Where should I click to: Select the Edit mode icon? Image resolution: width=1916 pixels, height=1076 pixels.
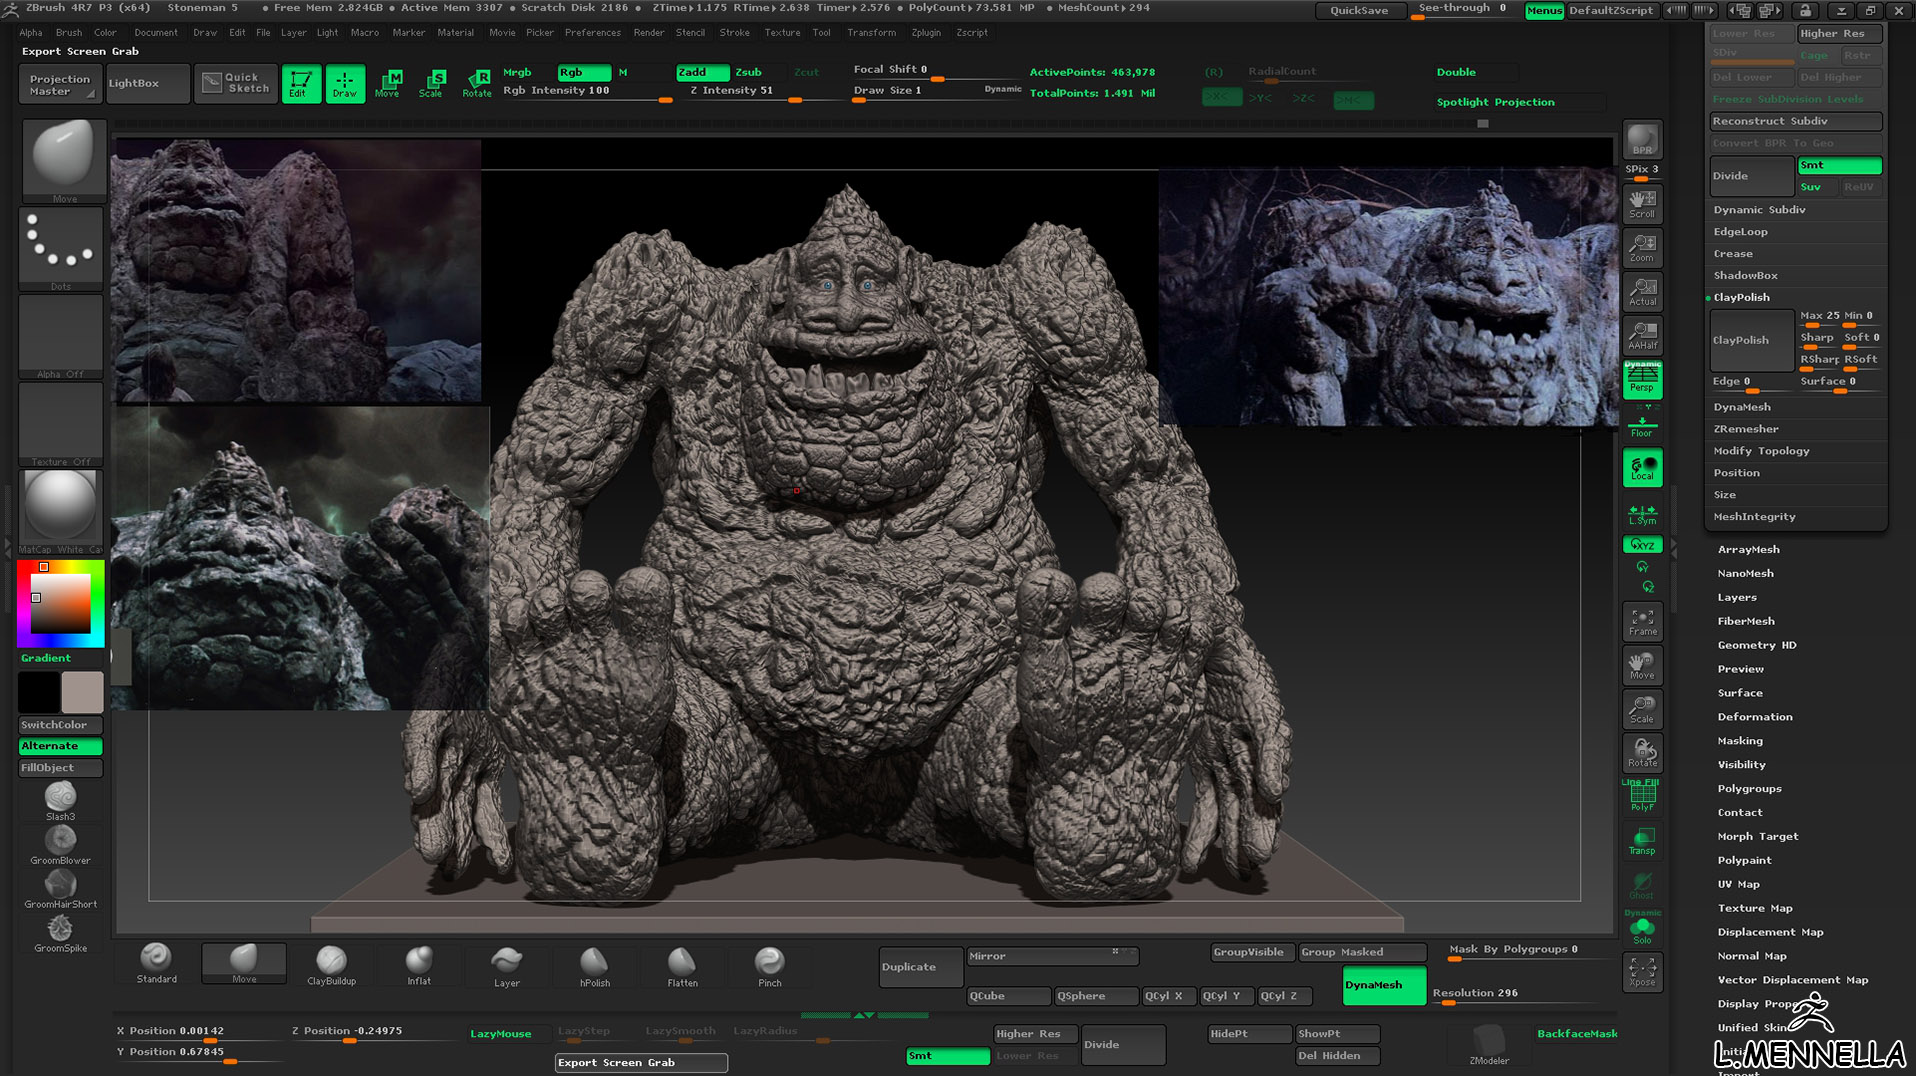300,83
